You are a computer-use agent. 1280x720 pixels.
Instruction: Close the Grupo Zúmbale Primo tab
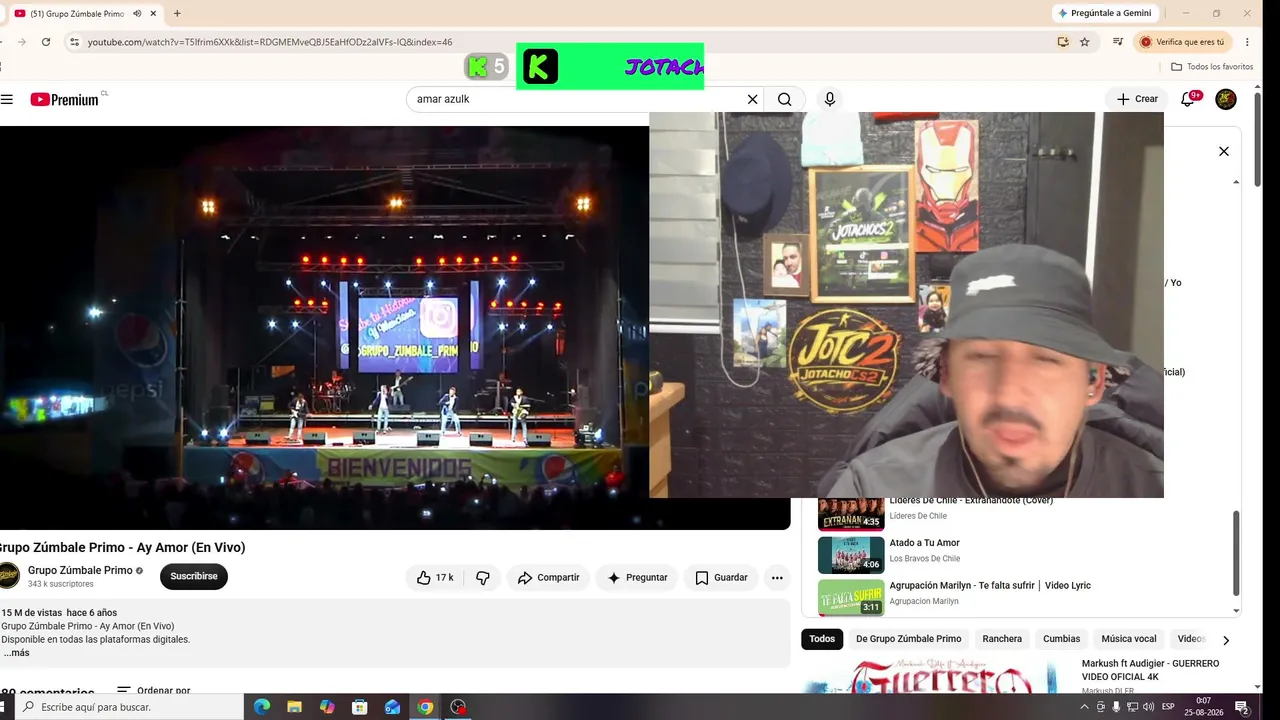click(153, 13)
